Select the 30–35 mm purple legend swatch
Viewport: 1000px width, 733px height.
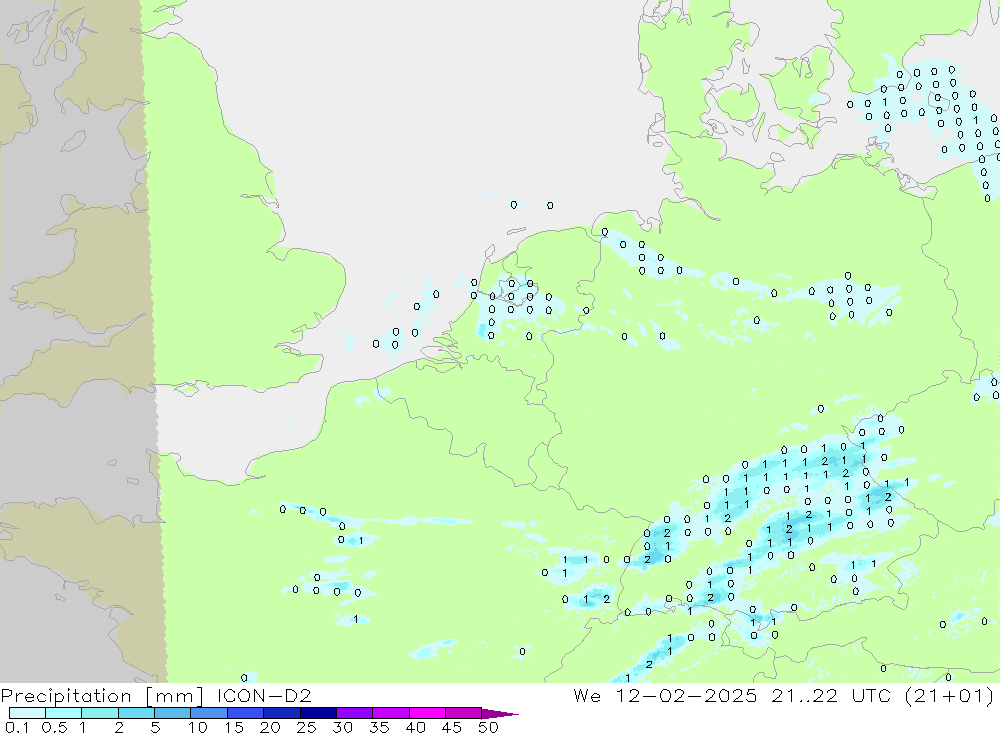point(354,713)
